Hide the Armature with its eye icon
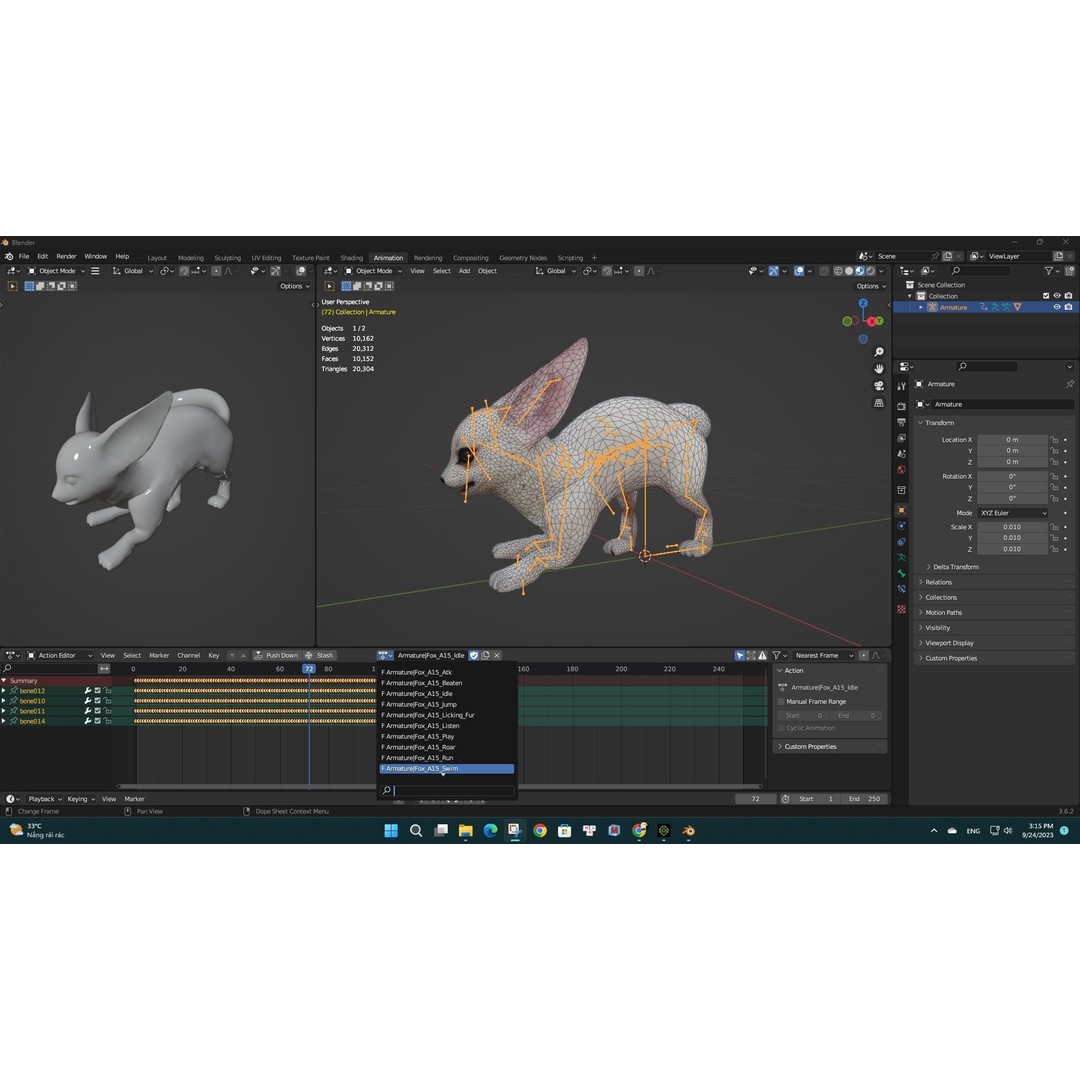 pos(1057,307)
